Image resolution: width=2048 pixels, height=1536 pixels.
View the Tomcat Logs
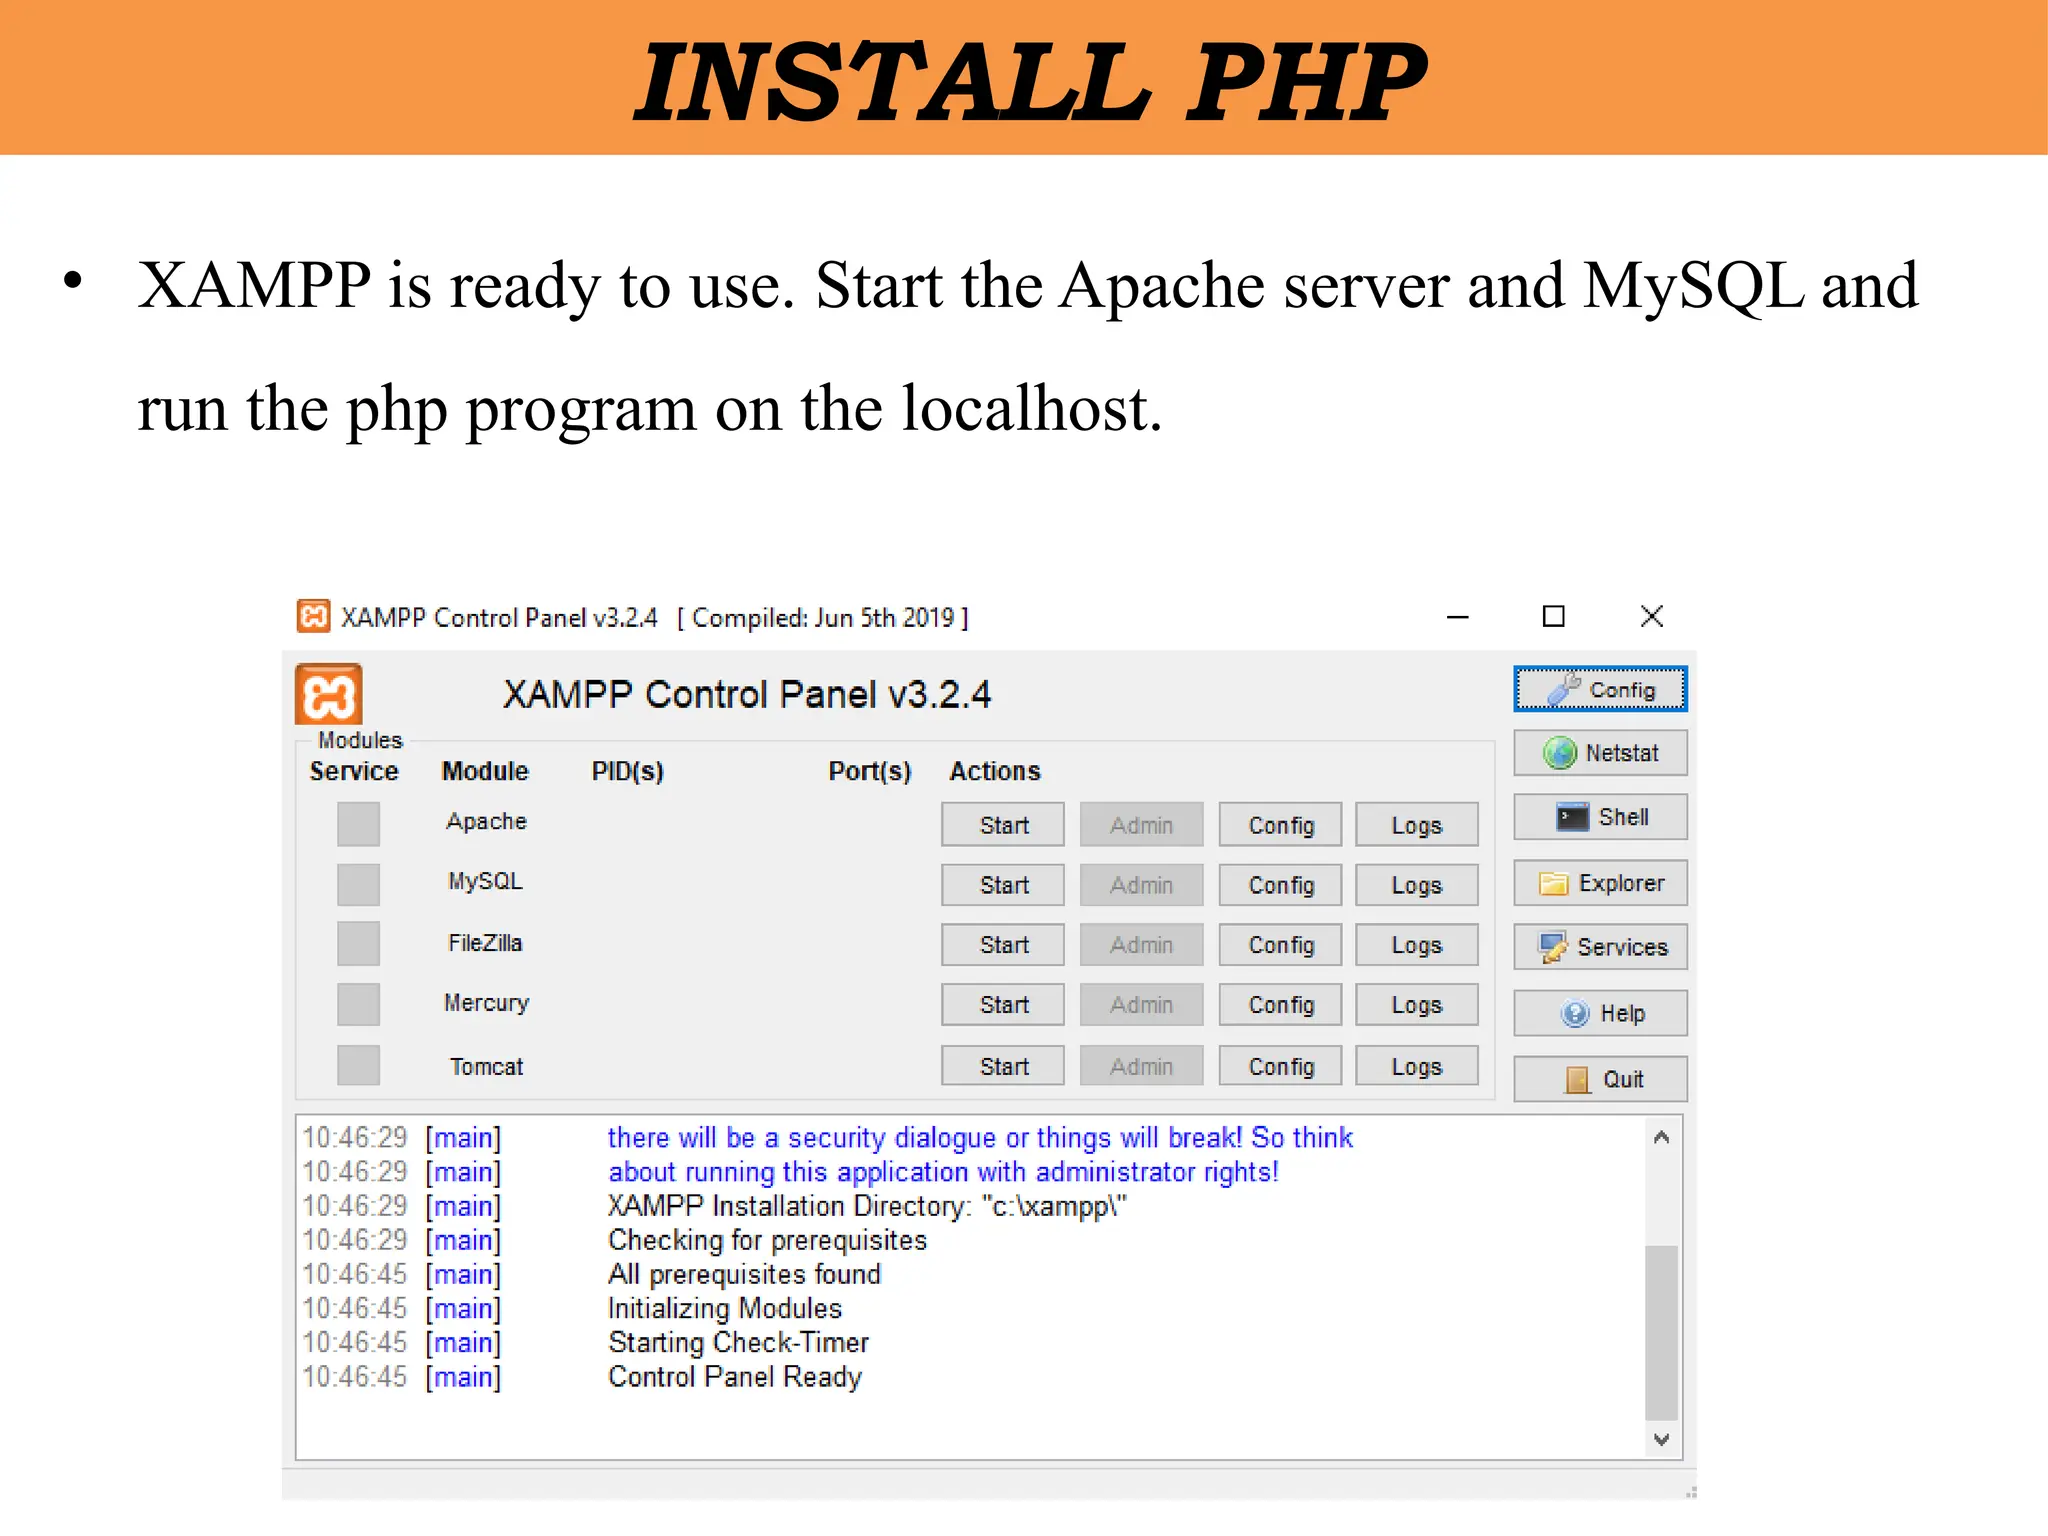(1417, 1066)
